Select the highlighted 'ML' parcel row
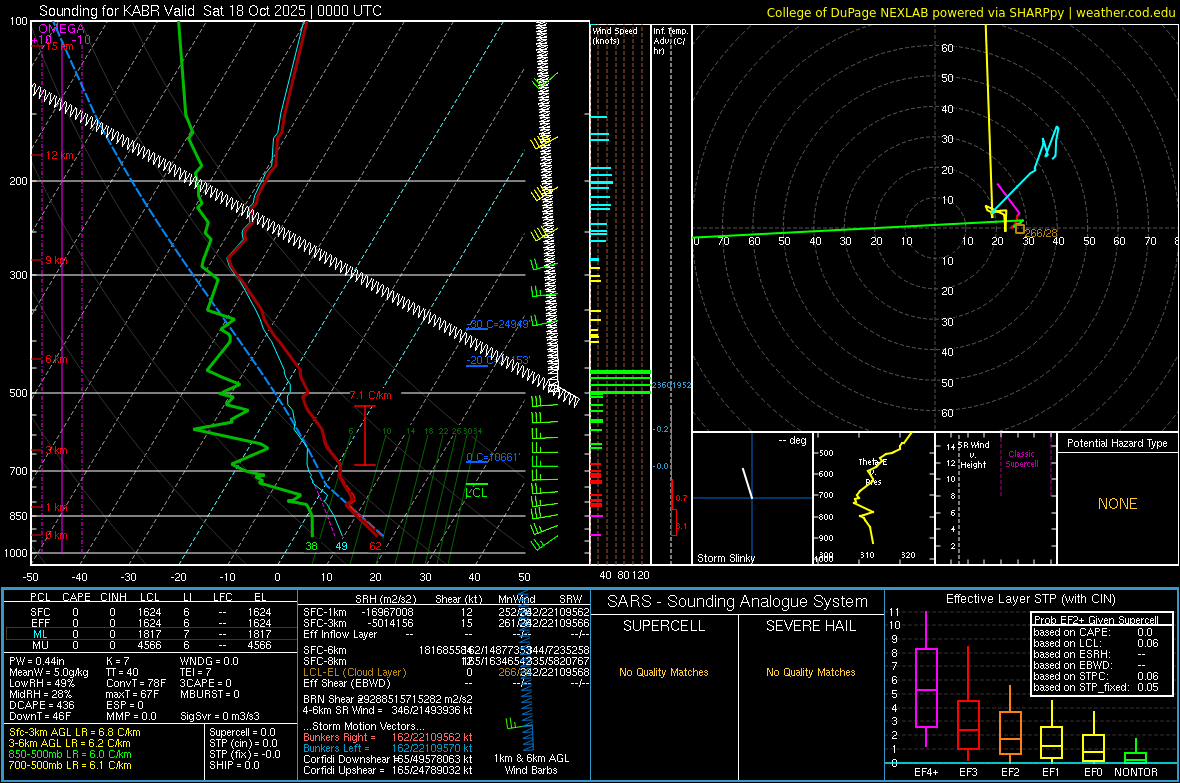This screenshot has width=1180, height=783. point(151,634)
